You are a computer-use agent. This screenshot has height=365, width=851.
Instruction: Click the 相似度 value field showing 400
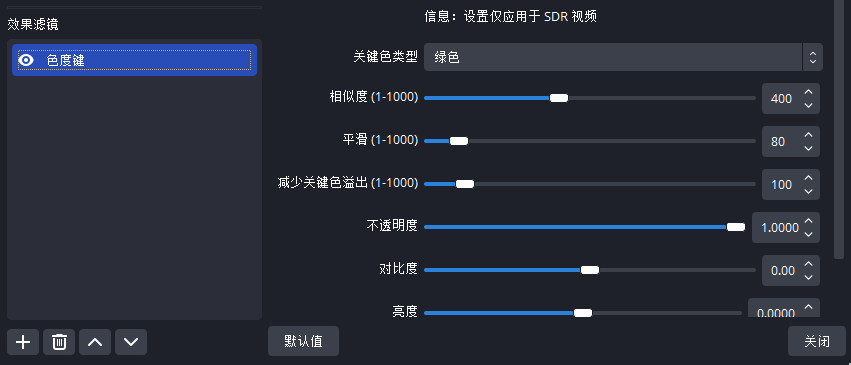(782, 99)
